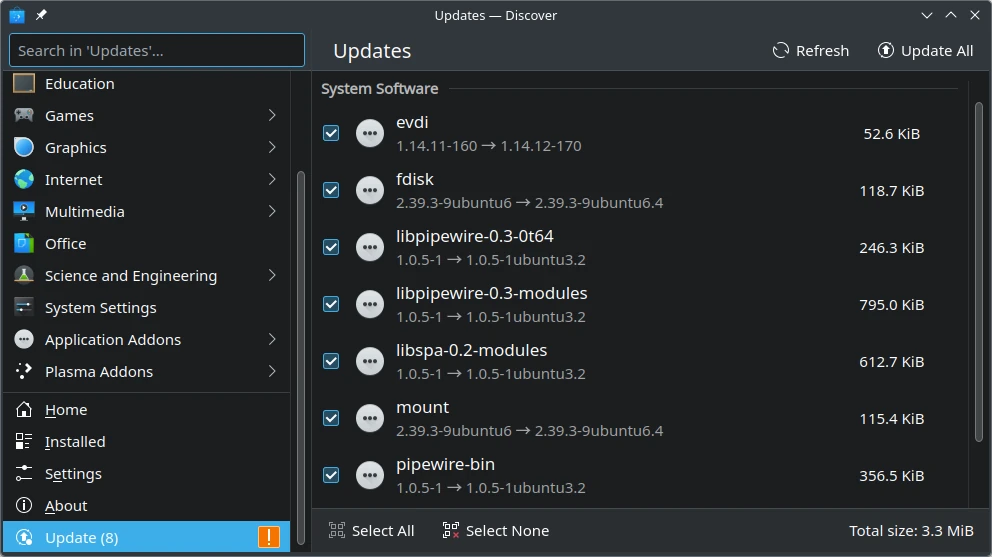Click the orange update warning badge
The height and width of the screenshot is (557, 992).
[269, 537]
